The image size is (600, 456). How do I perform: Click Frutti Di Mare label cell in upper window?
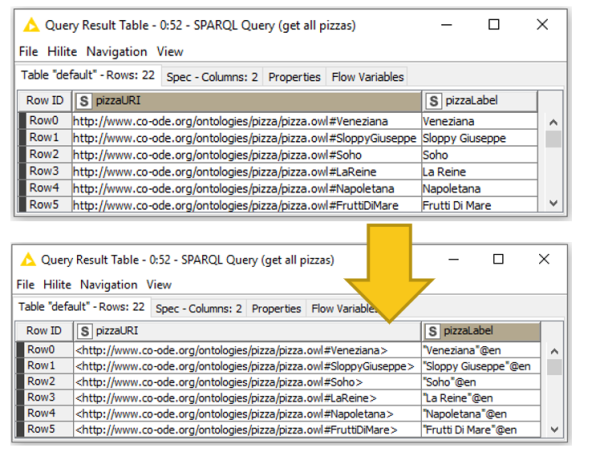click(x=479, y=205)
